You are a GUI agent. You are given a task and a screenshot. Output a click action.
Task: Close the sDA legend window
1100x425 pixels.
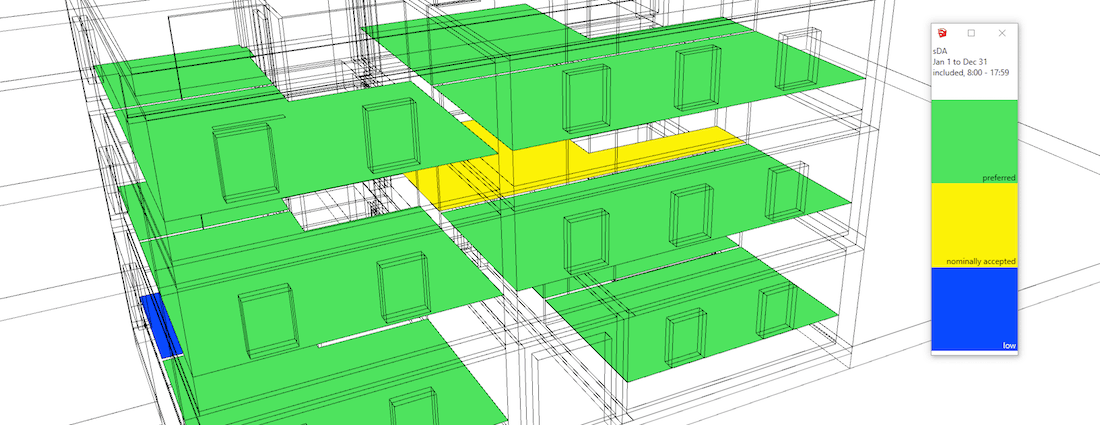[1002, 33]
